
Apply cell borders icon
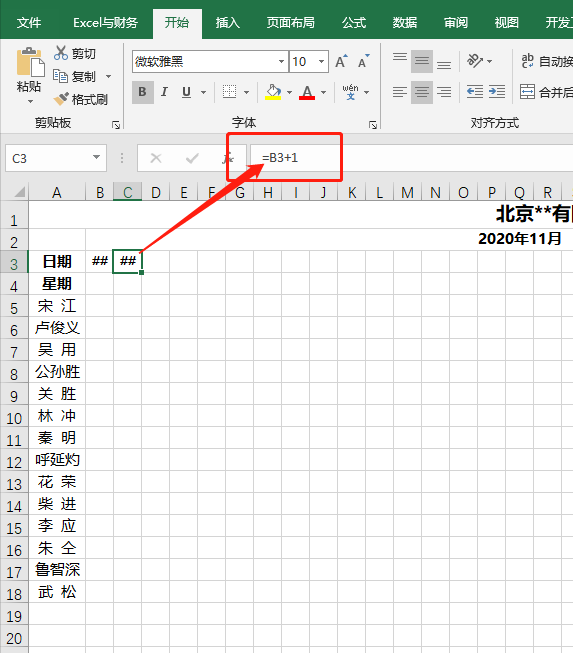point(229,92)
